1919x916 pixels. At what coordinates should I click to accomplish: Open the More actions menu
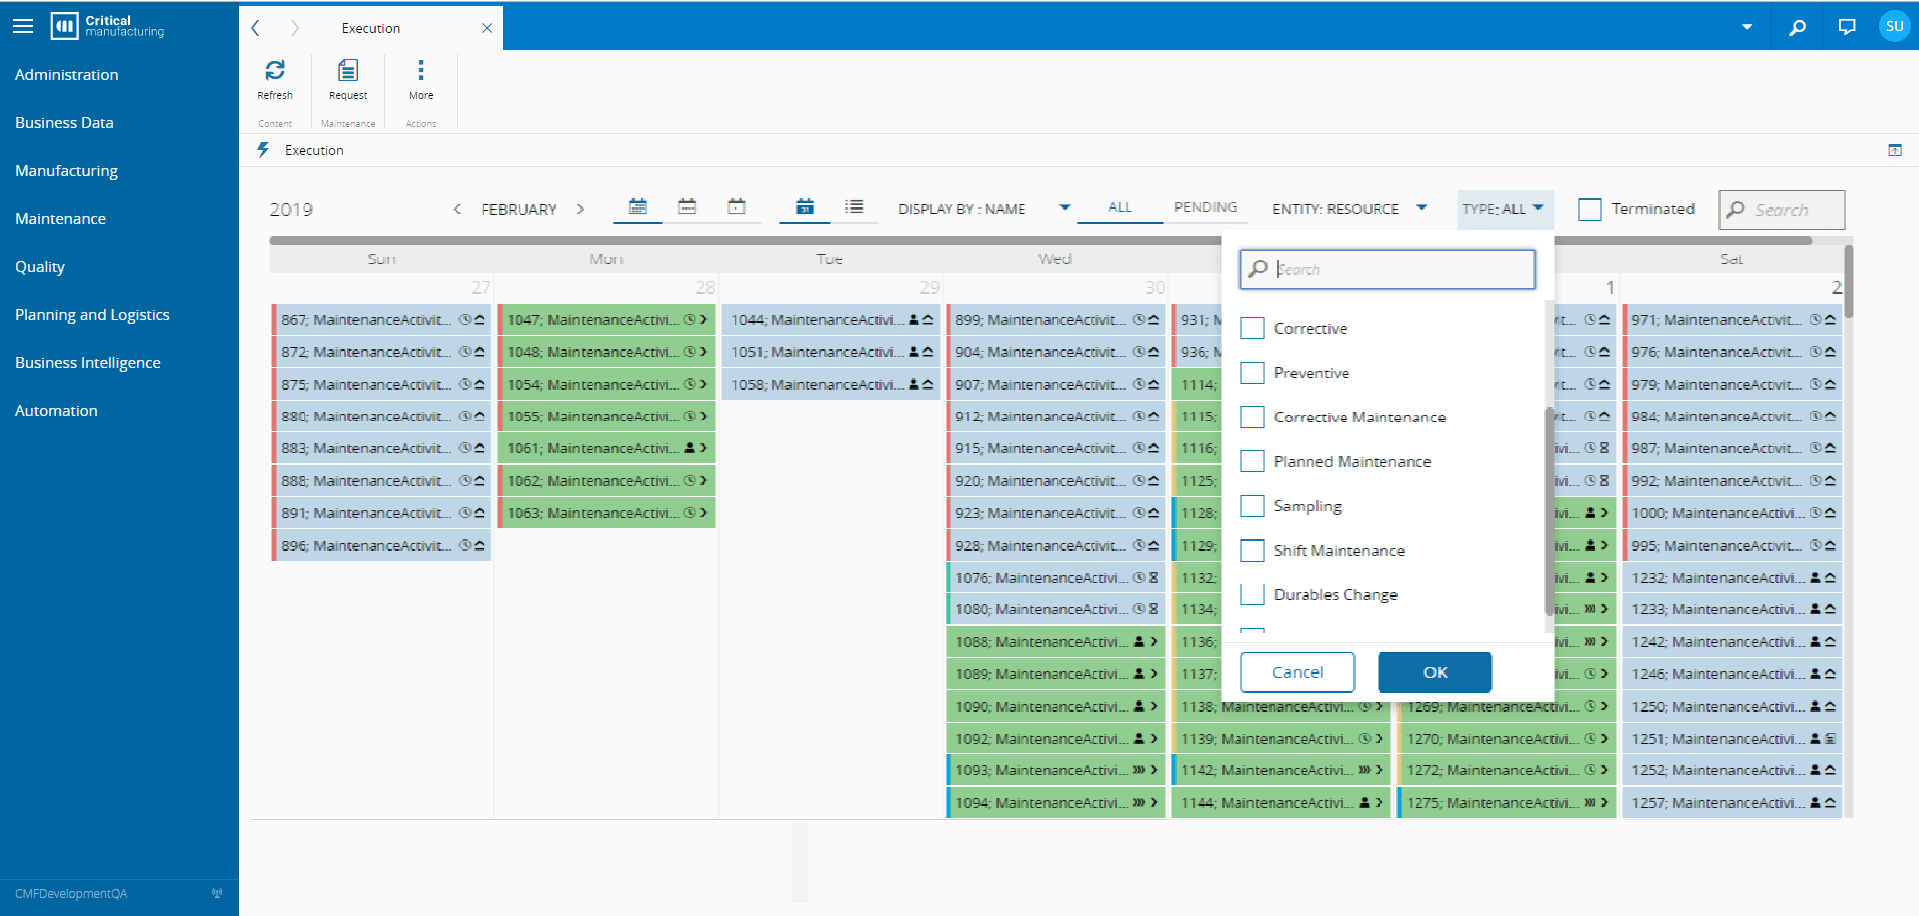[x=421, y=71]
